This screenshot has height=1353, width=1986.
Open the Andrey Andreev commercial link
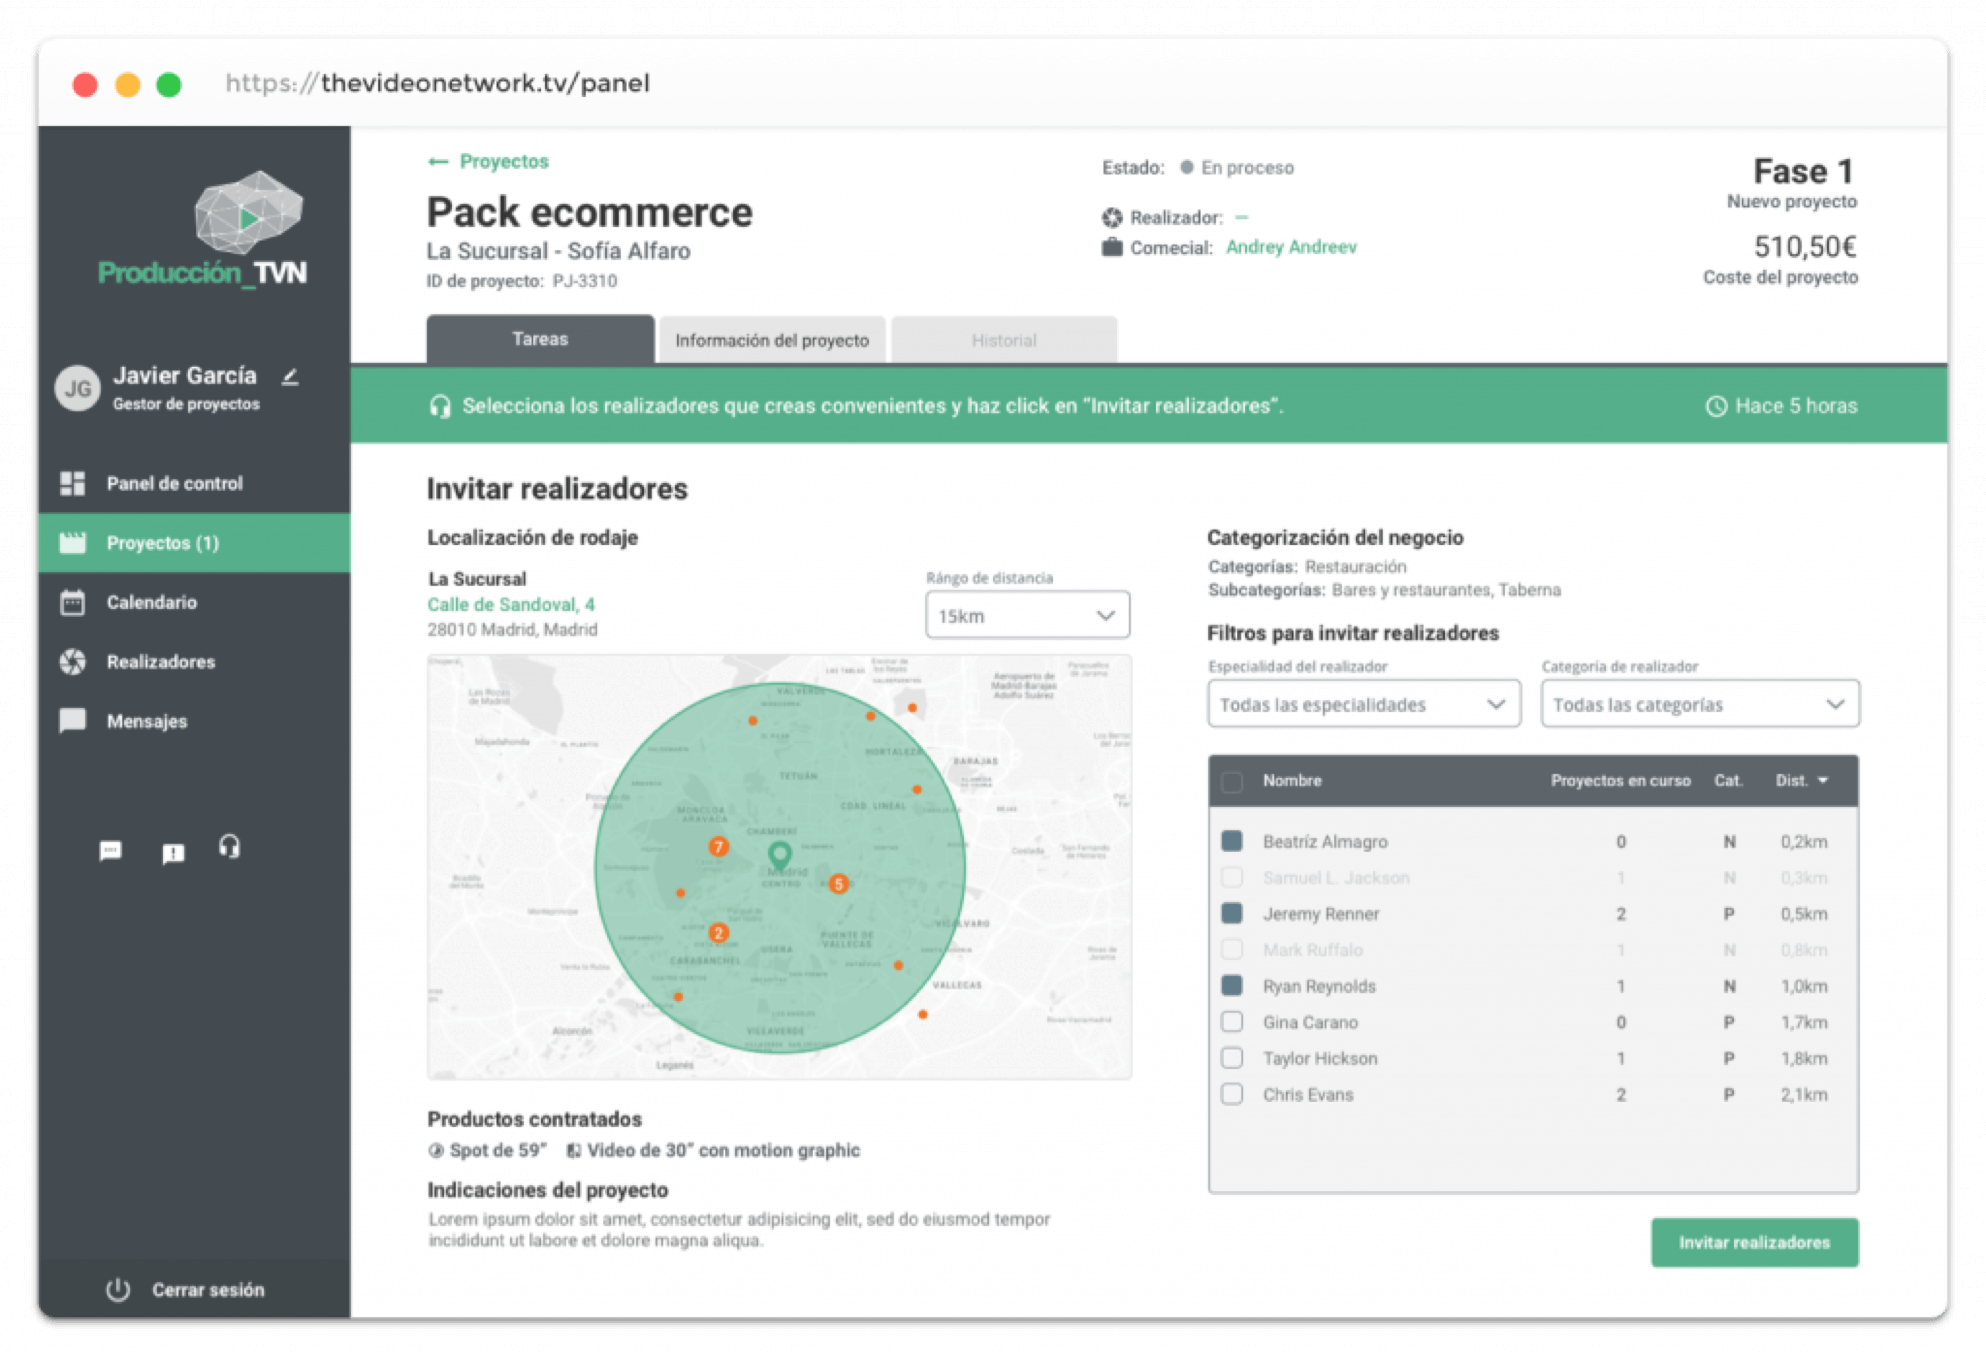[x=1292, y=247]
